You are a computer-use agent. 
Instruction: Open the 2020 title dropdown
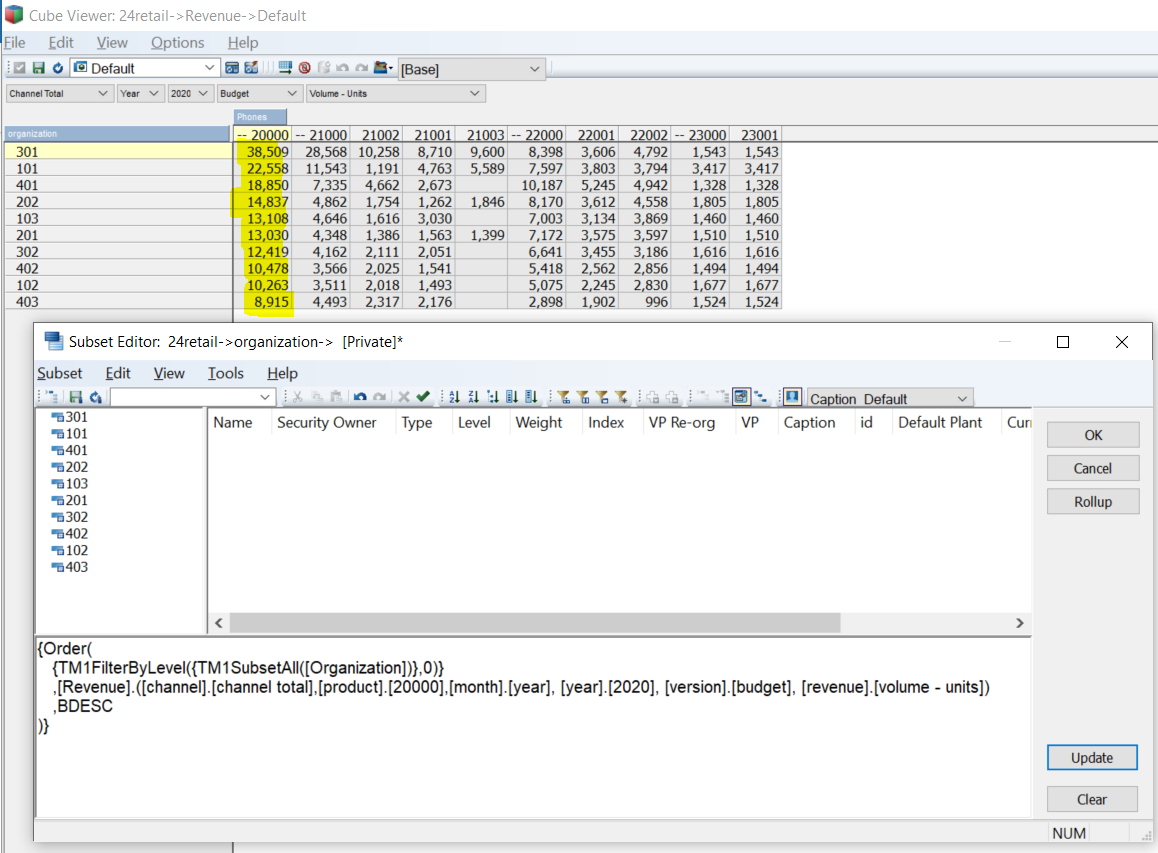[x=203, y=93]
